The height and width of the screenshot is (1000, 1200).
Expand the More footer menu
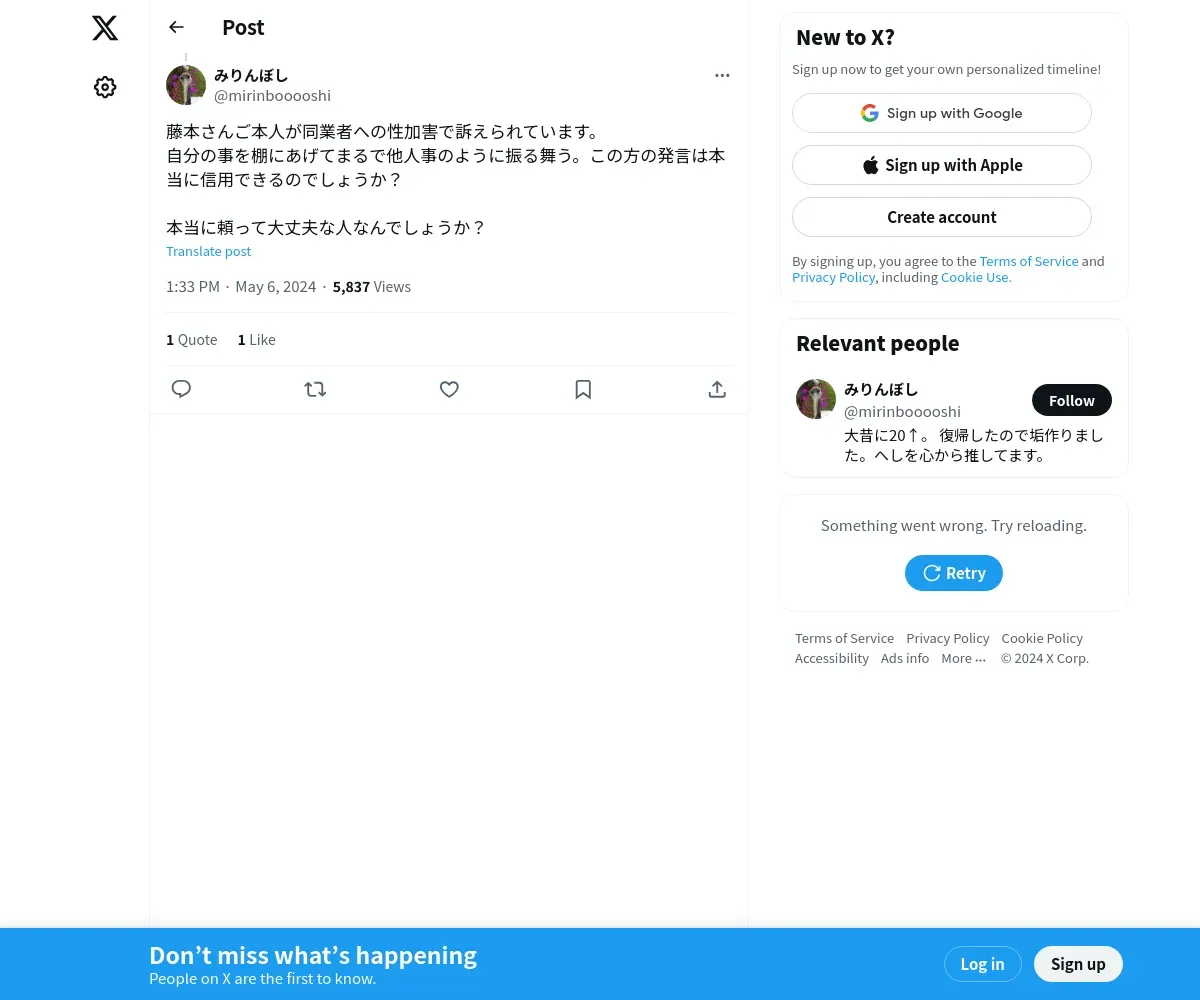coord(963,658)
